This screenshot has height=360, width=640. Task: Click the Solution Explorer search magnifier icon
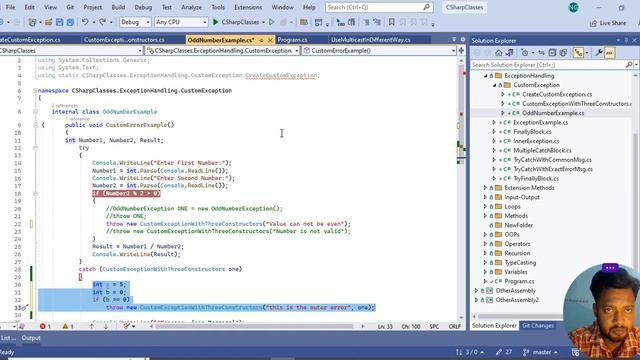coord(629,64)
